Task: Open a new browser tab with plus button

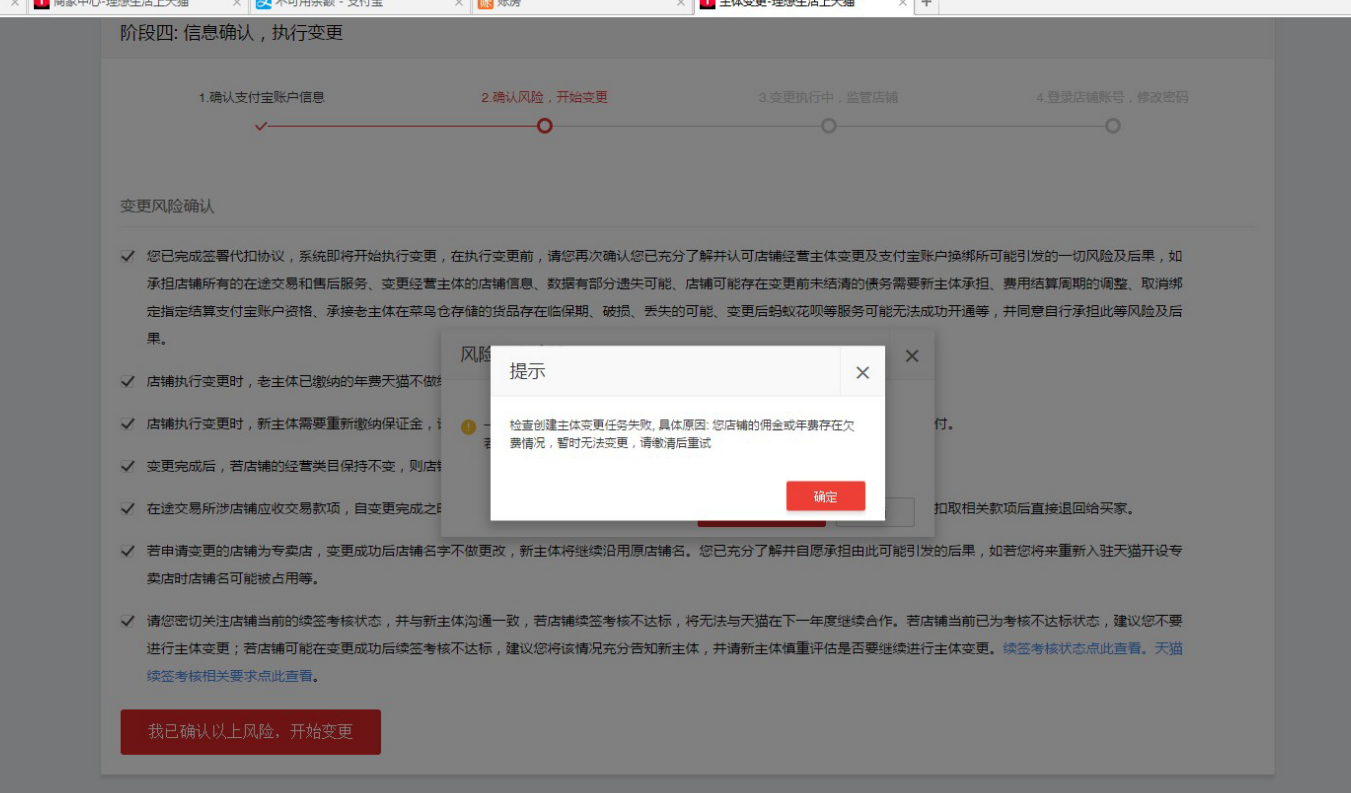Action: tap(926, 4)
